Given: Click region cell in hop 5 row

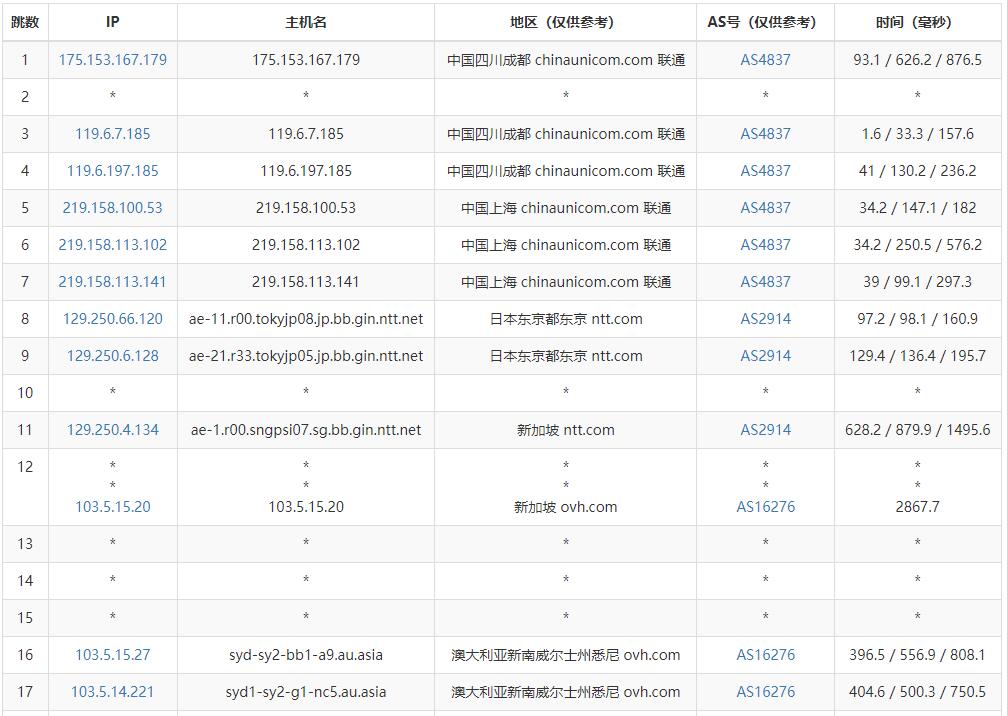Looking at the screenshot, I should pyautogui.click(x=565, y=207).
